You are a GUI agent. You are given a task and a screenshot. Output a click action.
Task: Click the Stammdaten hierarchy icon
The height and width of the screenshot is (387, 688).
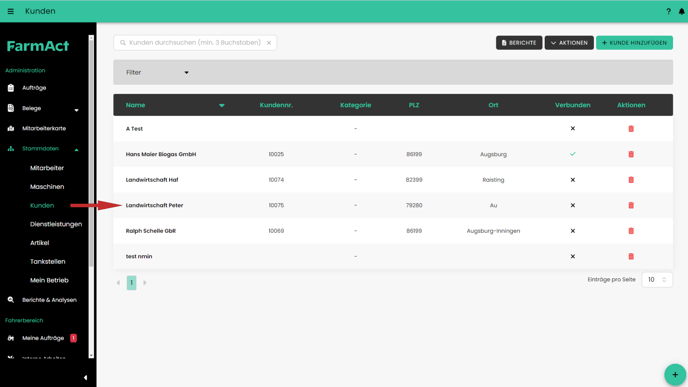pos(11,149)
